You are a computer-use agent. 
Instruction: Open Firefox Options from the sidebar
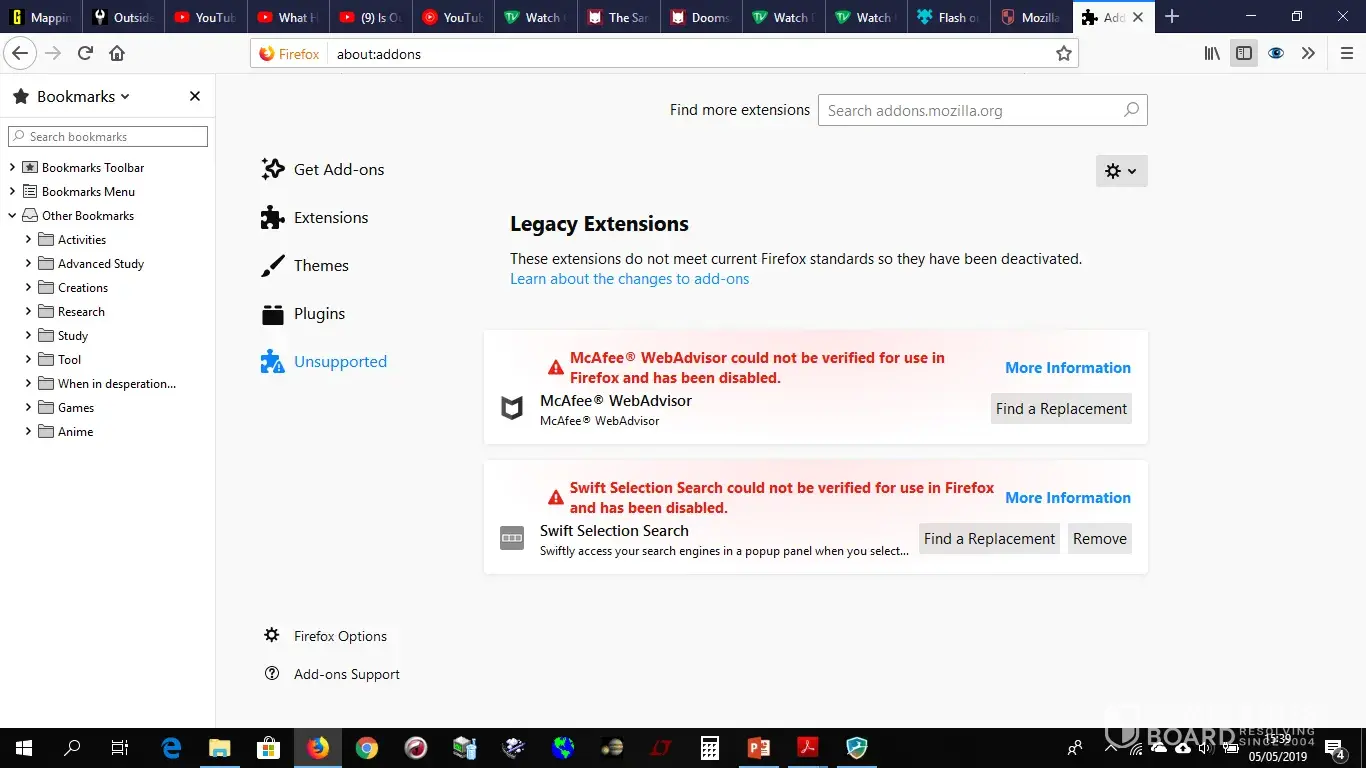pos(340,636)
